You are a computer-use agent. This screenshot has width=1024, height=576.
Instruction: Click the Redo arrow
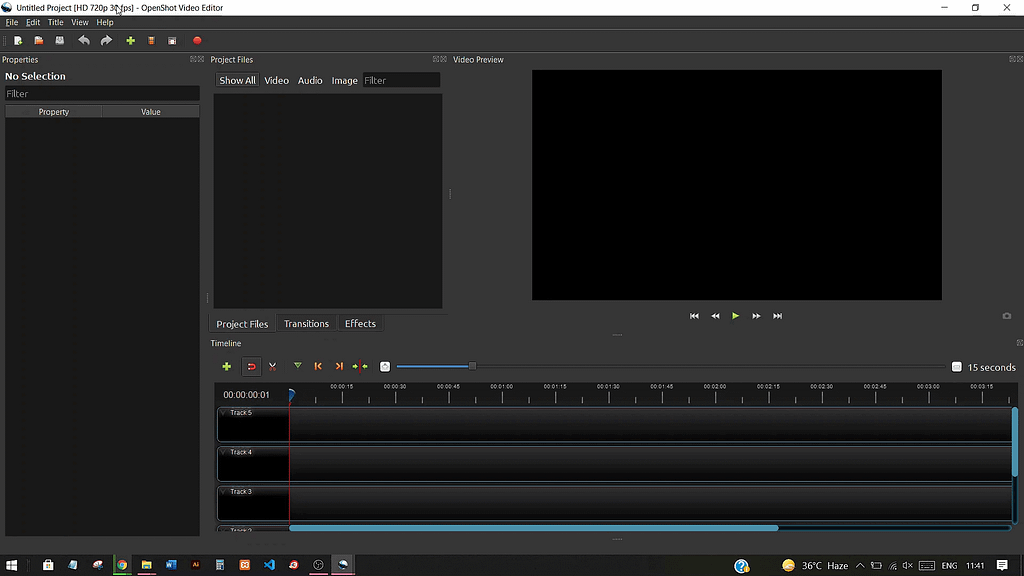coord(104,40)
